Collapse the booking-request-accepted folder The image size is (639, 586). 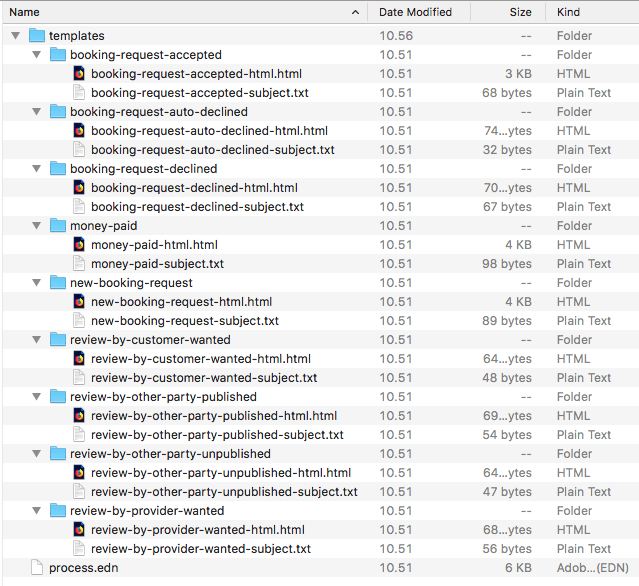[x=37, y=55]
